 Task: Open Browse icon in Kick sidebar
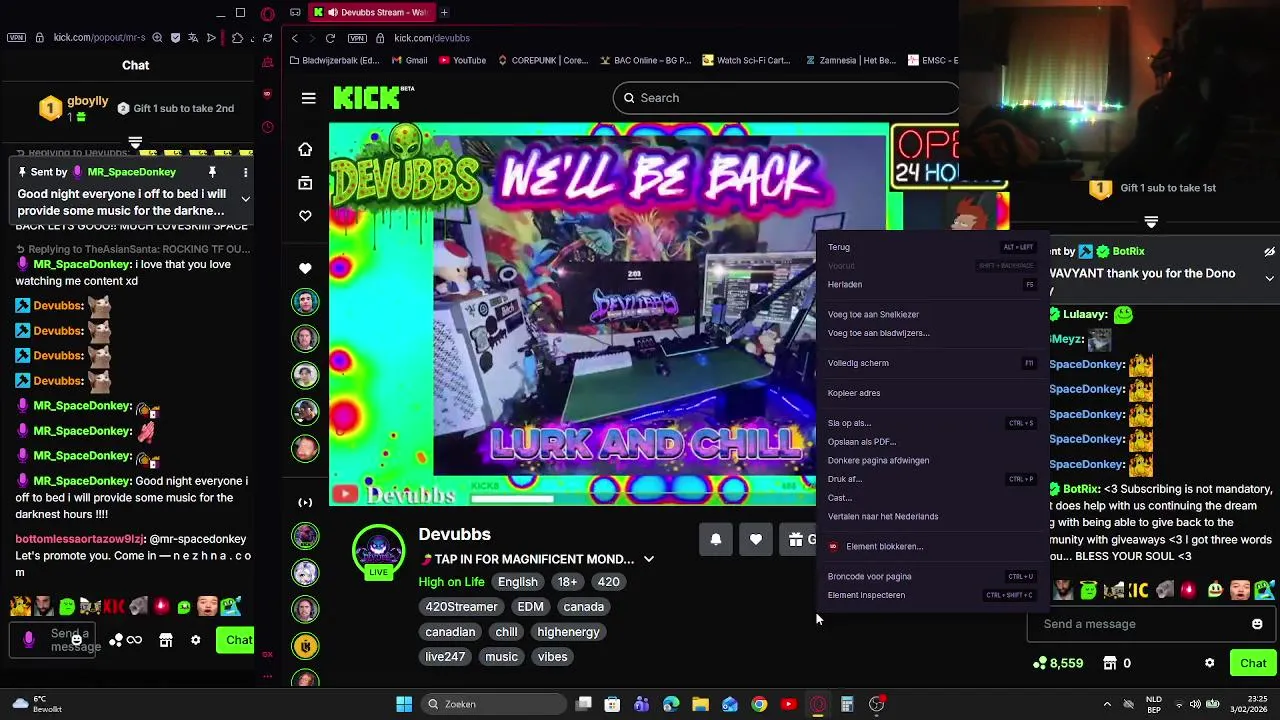pyautogui.click(x=305, y=183)
